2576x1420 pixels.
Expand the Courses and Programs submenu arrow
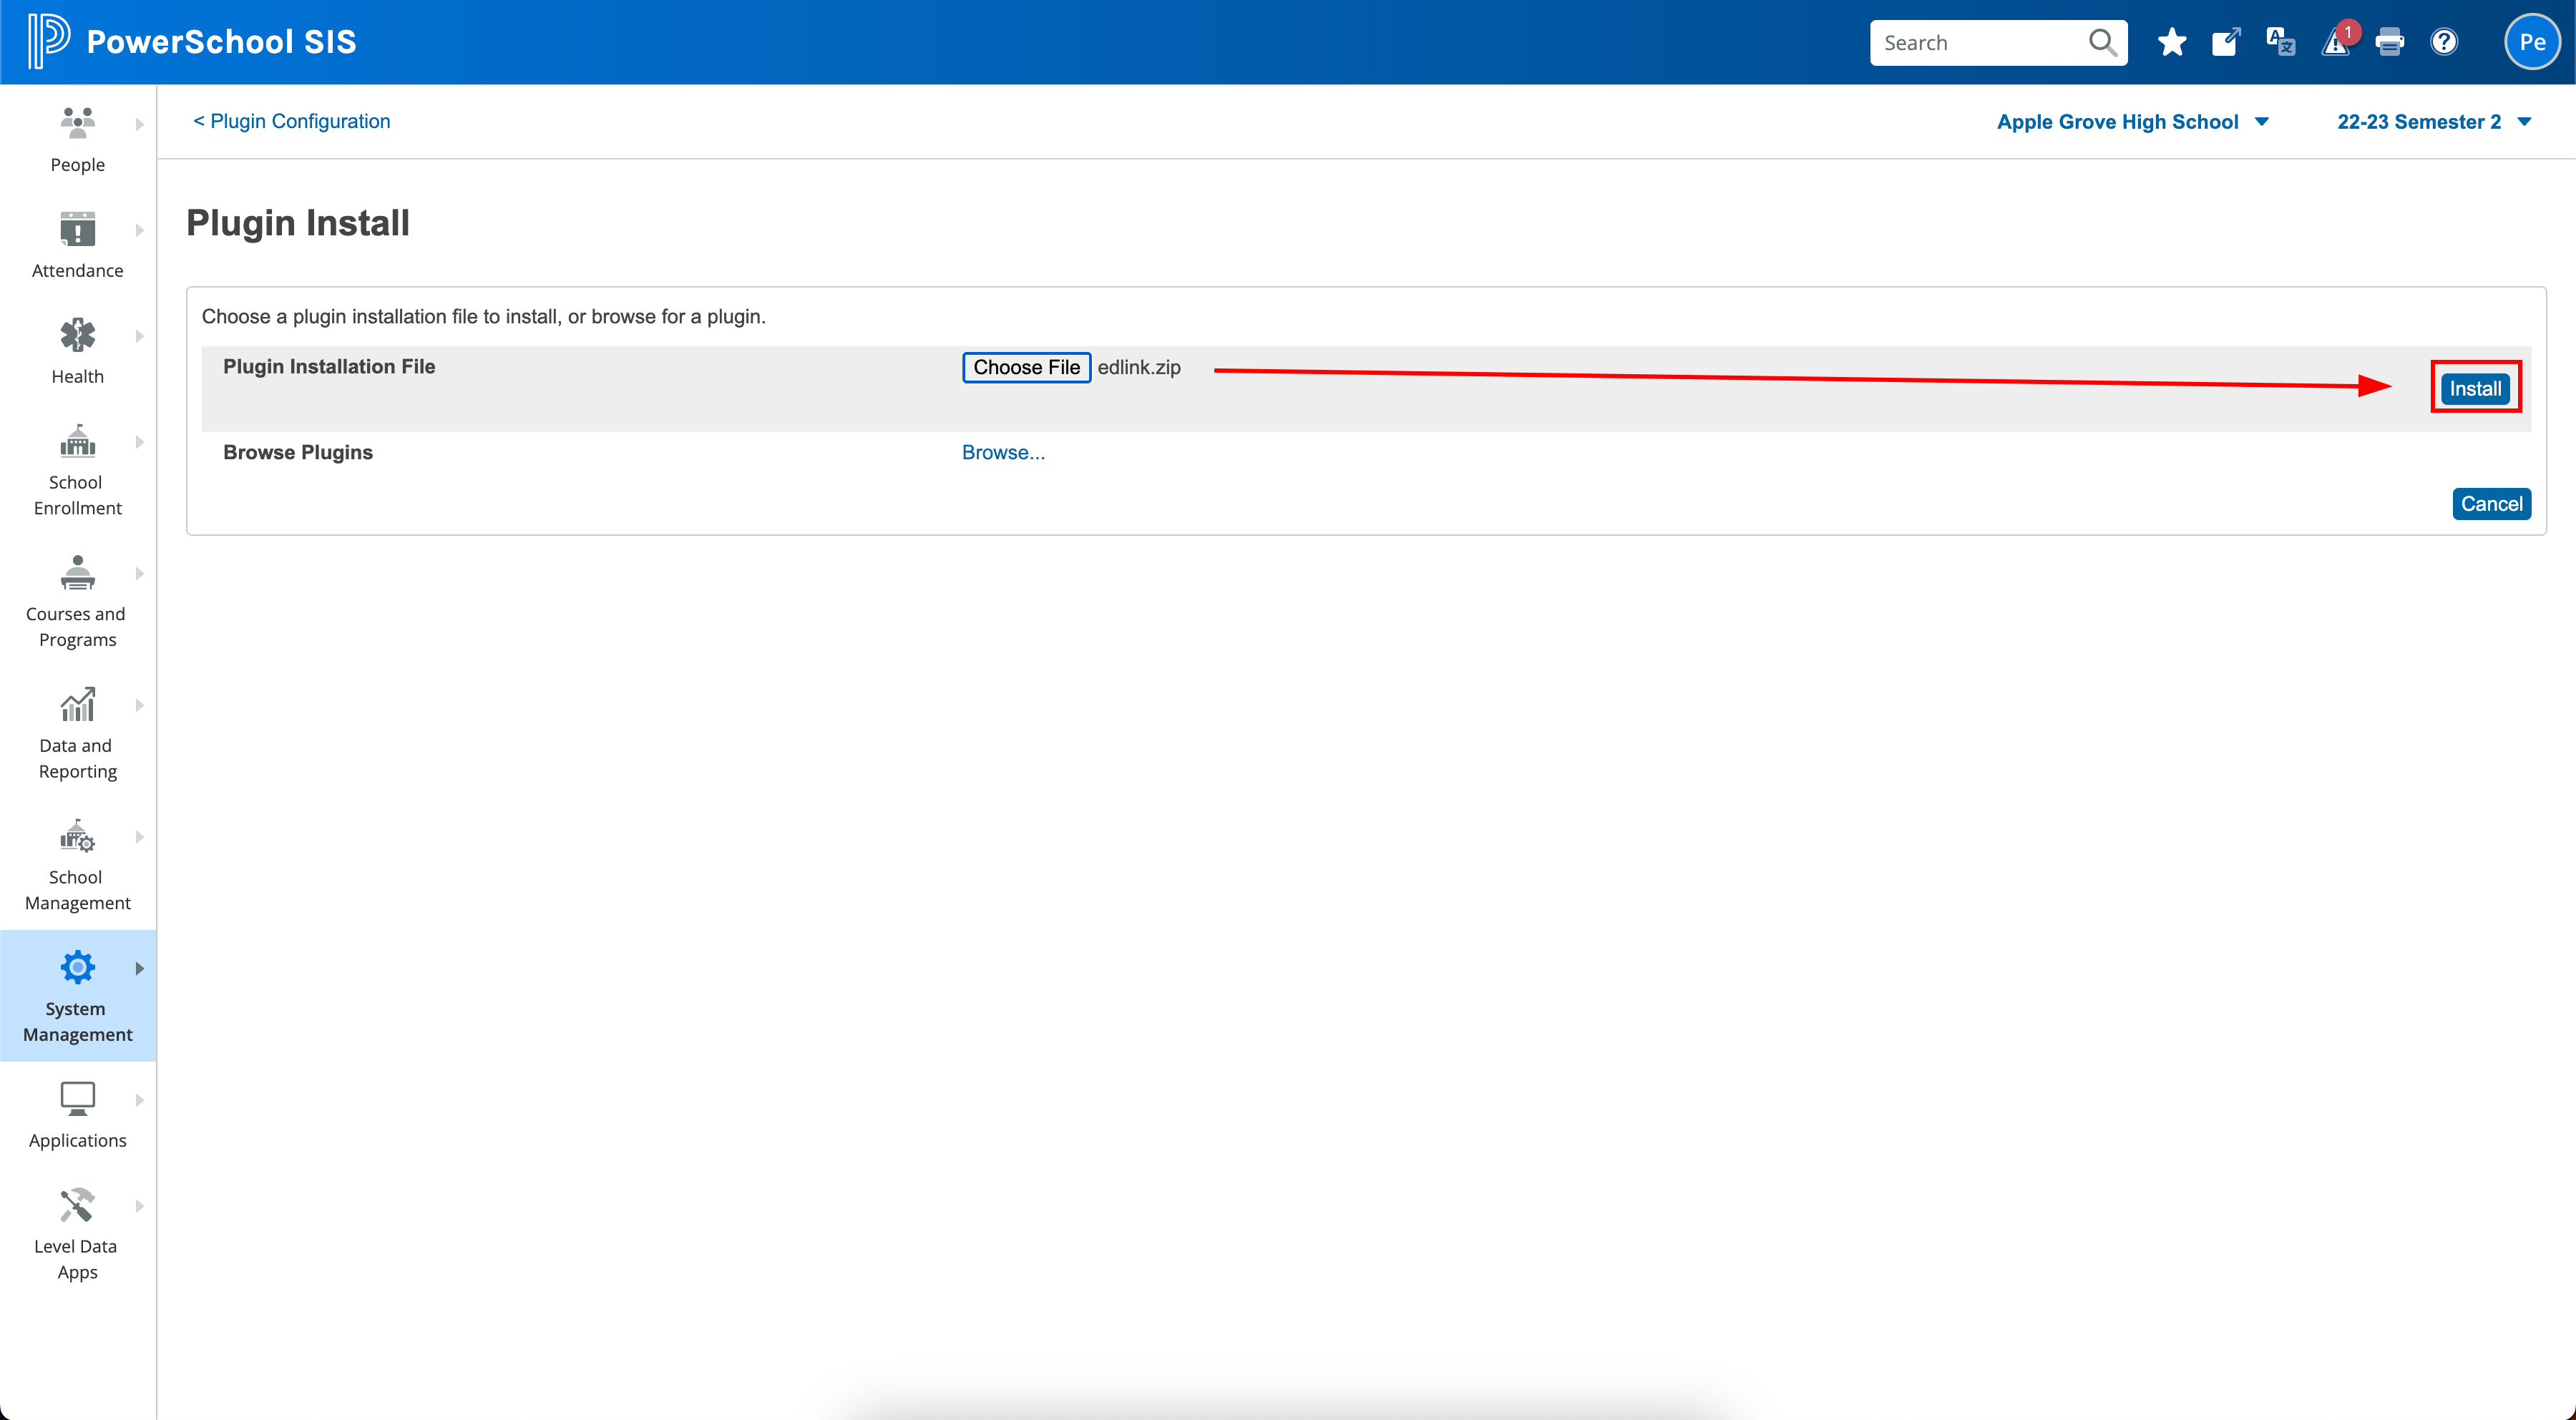140,574
